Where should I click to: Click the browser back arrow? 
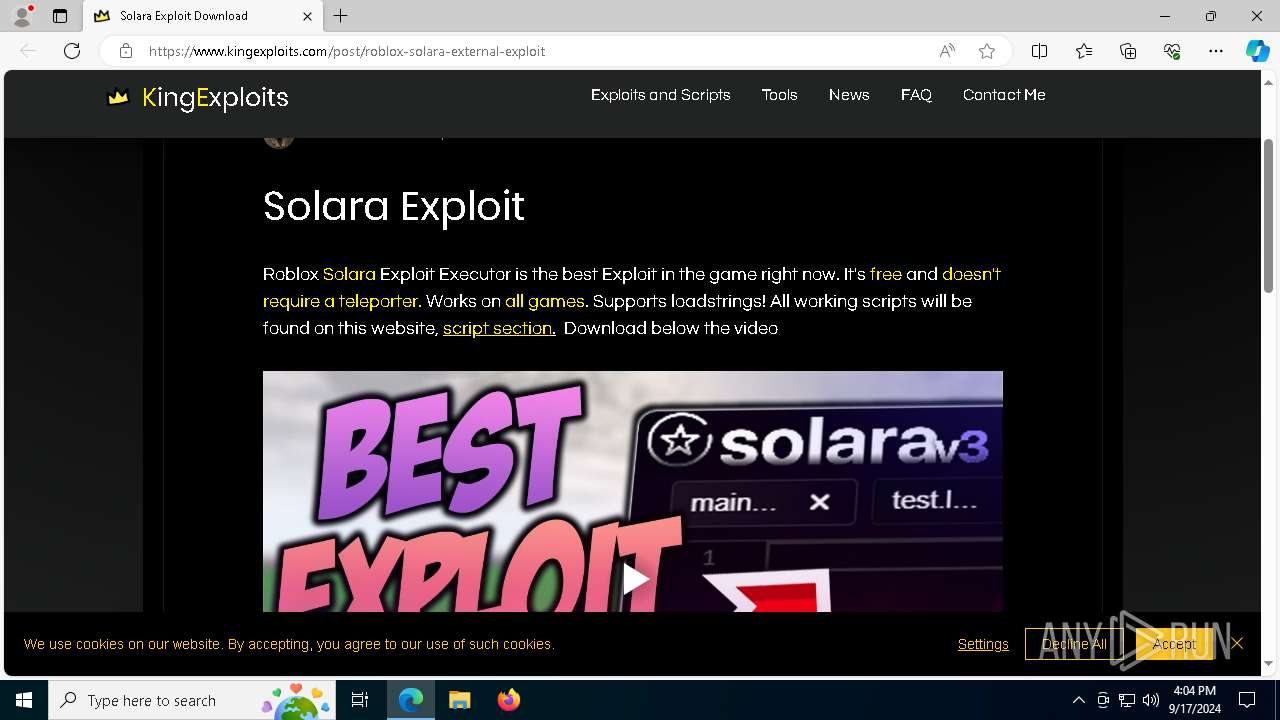[28, 51]
